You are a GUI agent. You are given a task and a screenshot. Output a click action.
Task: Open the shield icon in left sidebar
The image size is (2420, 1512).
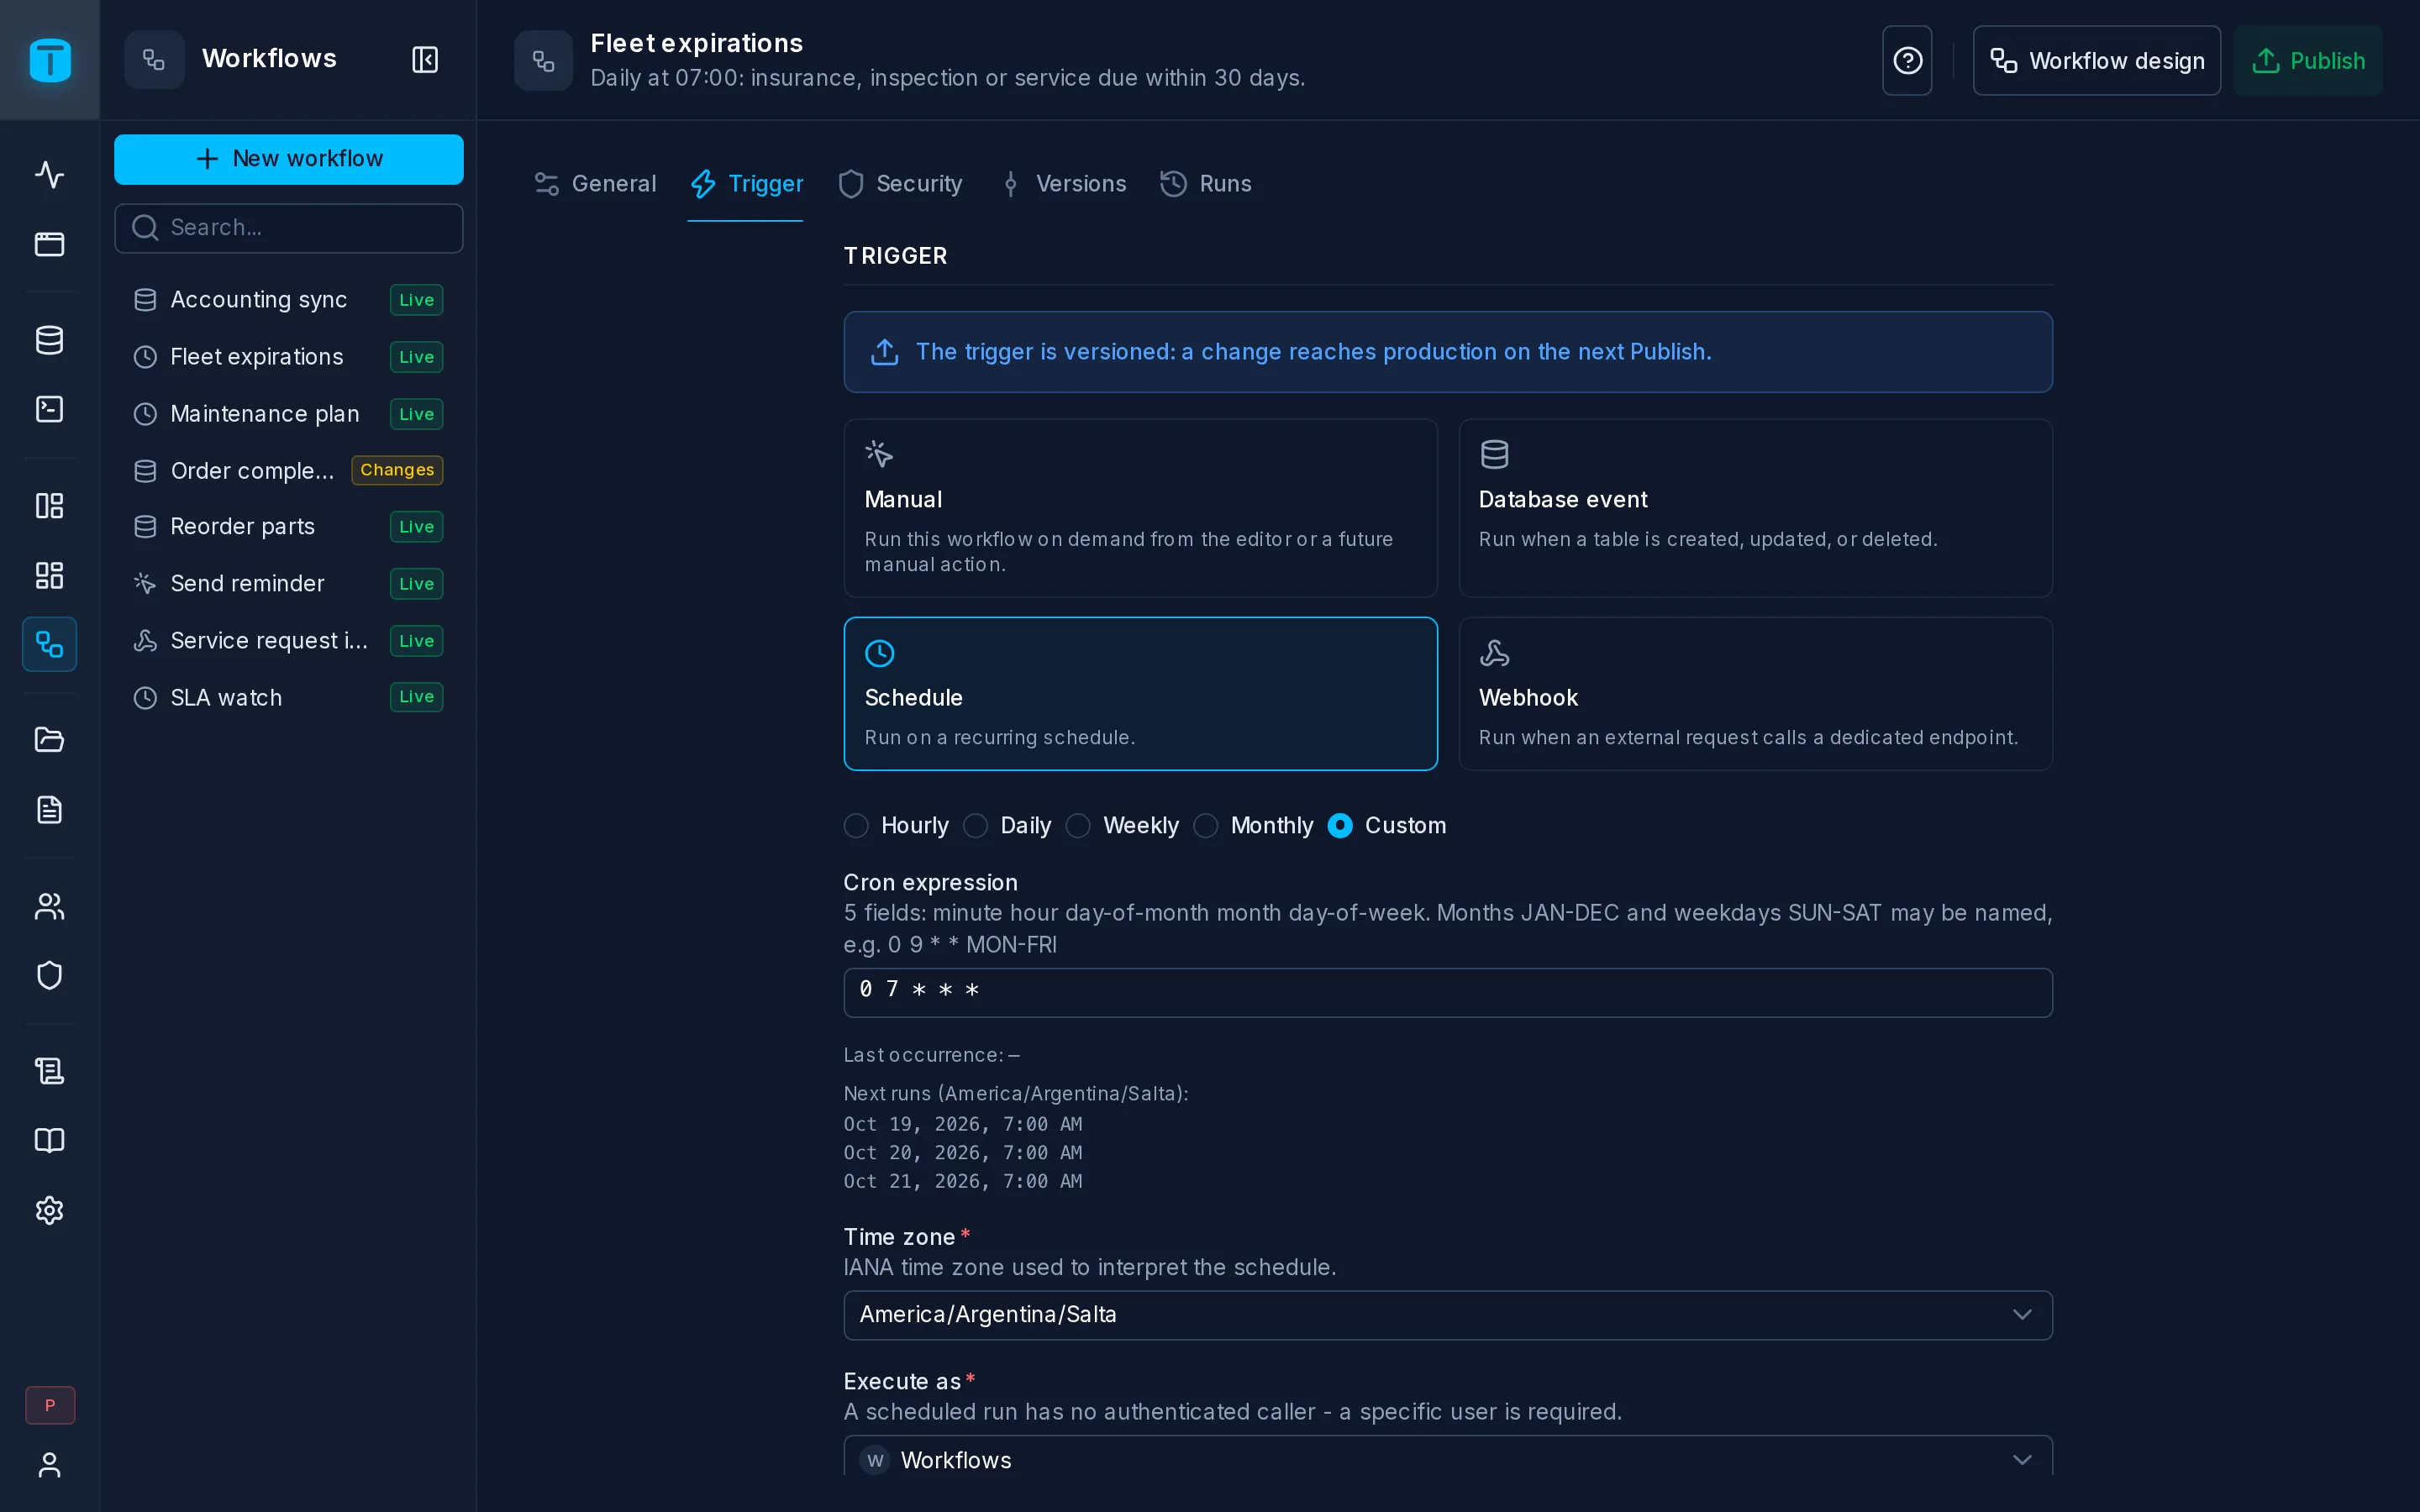pyautogui.click(x=49, y=975)
